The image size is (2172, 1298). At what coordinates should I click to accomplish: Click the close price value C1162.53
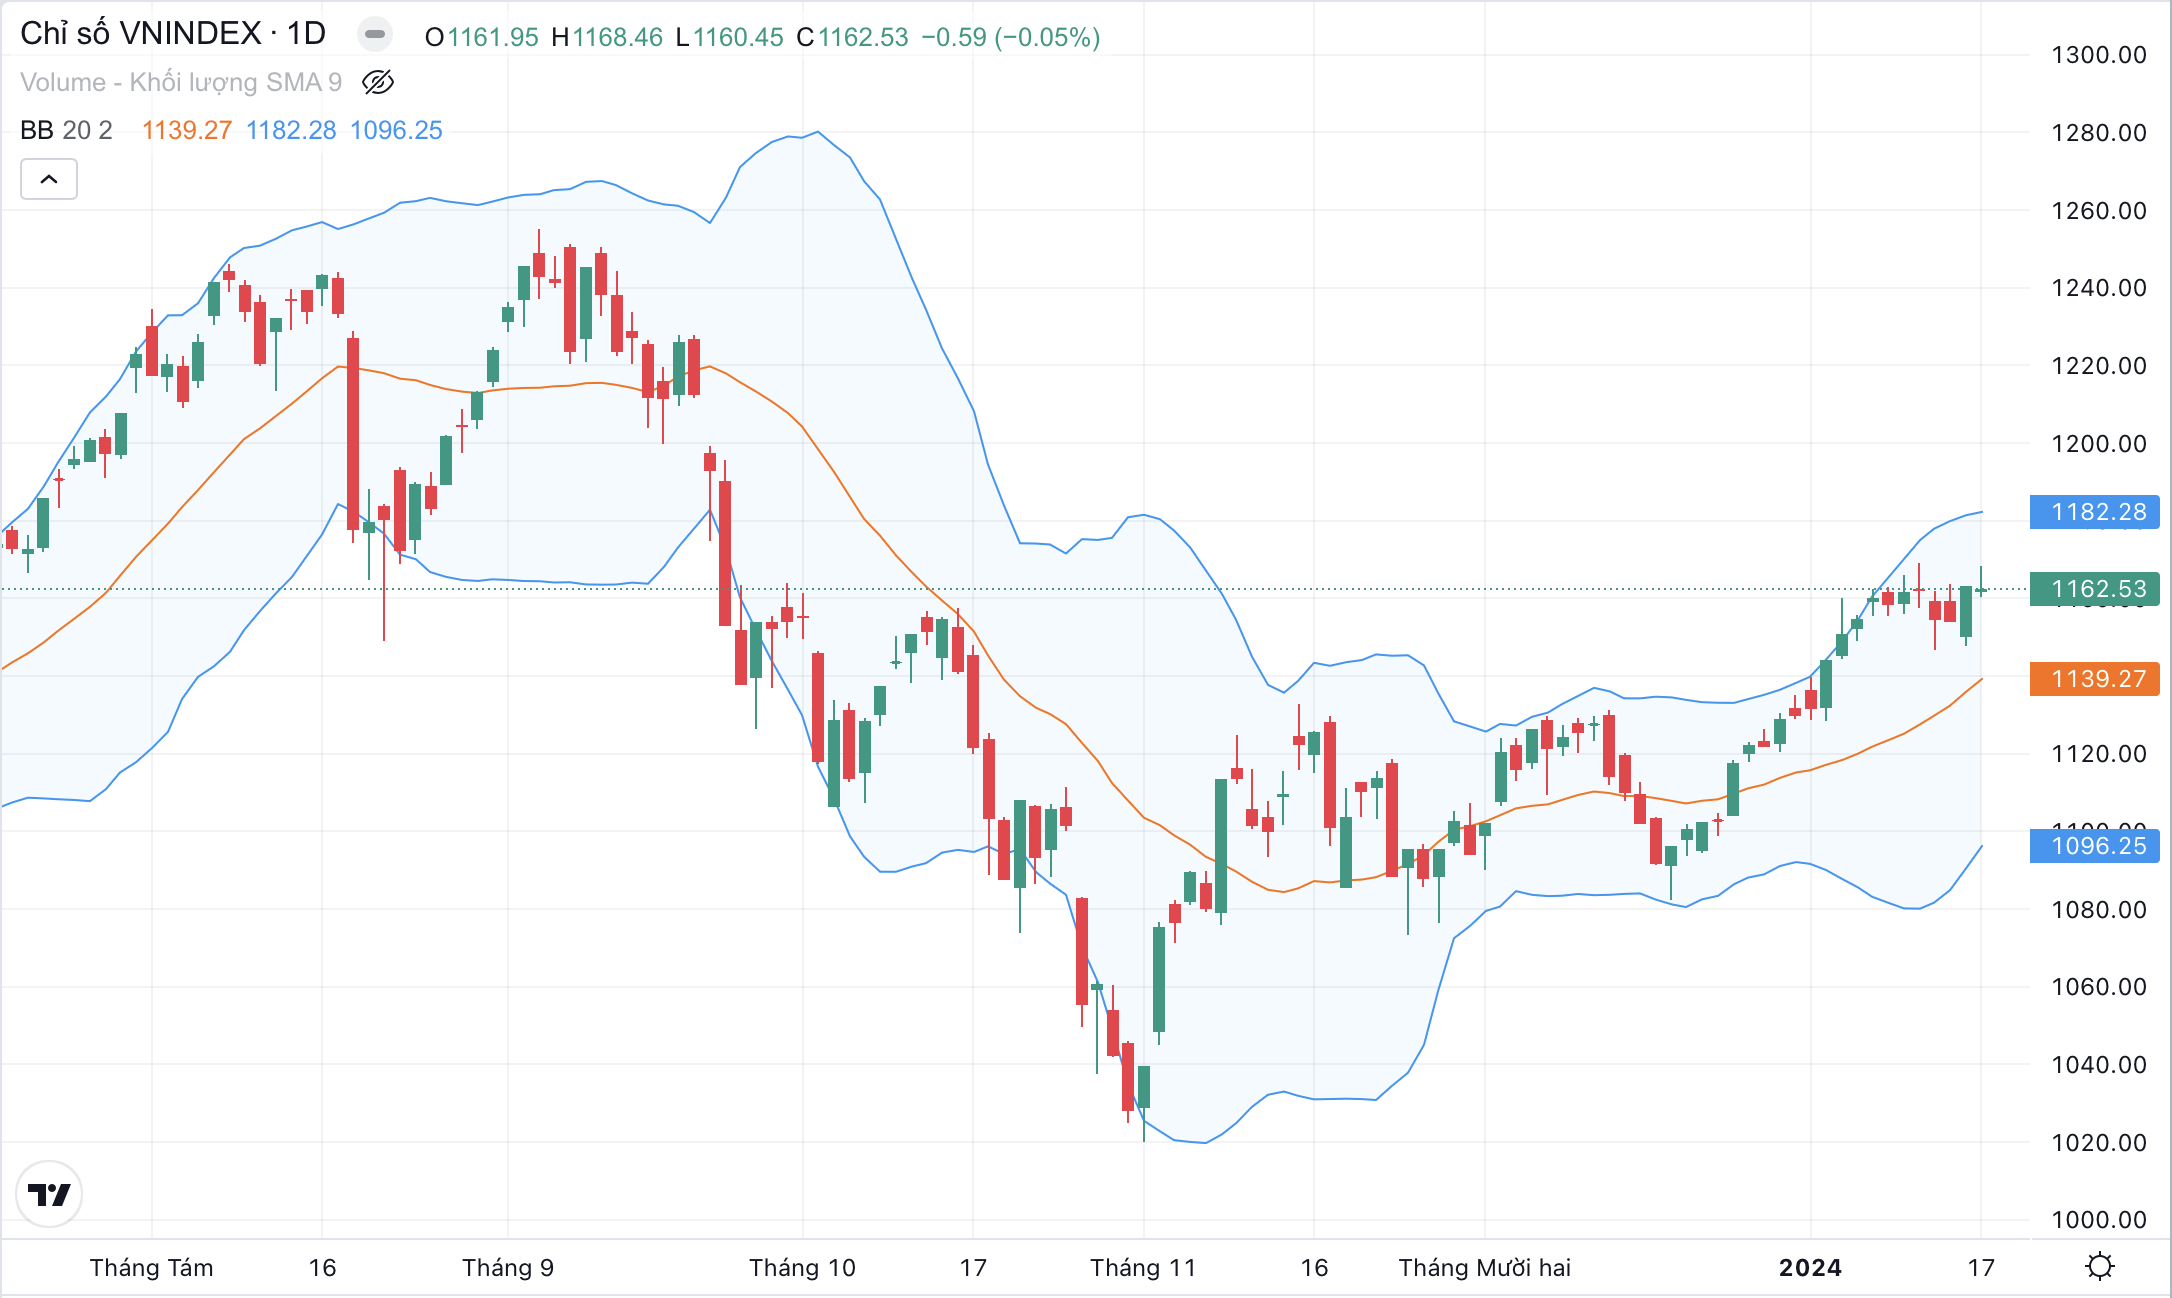pos(853,37)
